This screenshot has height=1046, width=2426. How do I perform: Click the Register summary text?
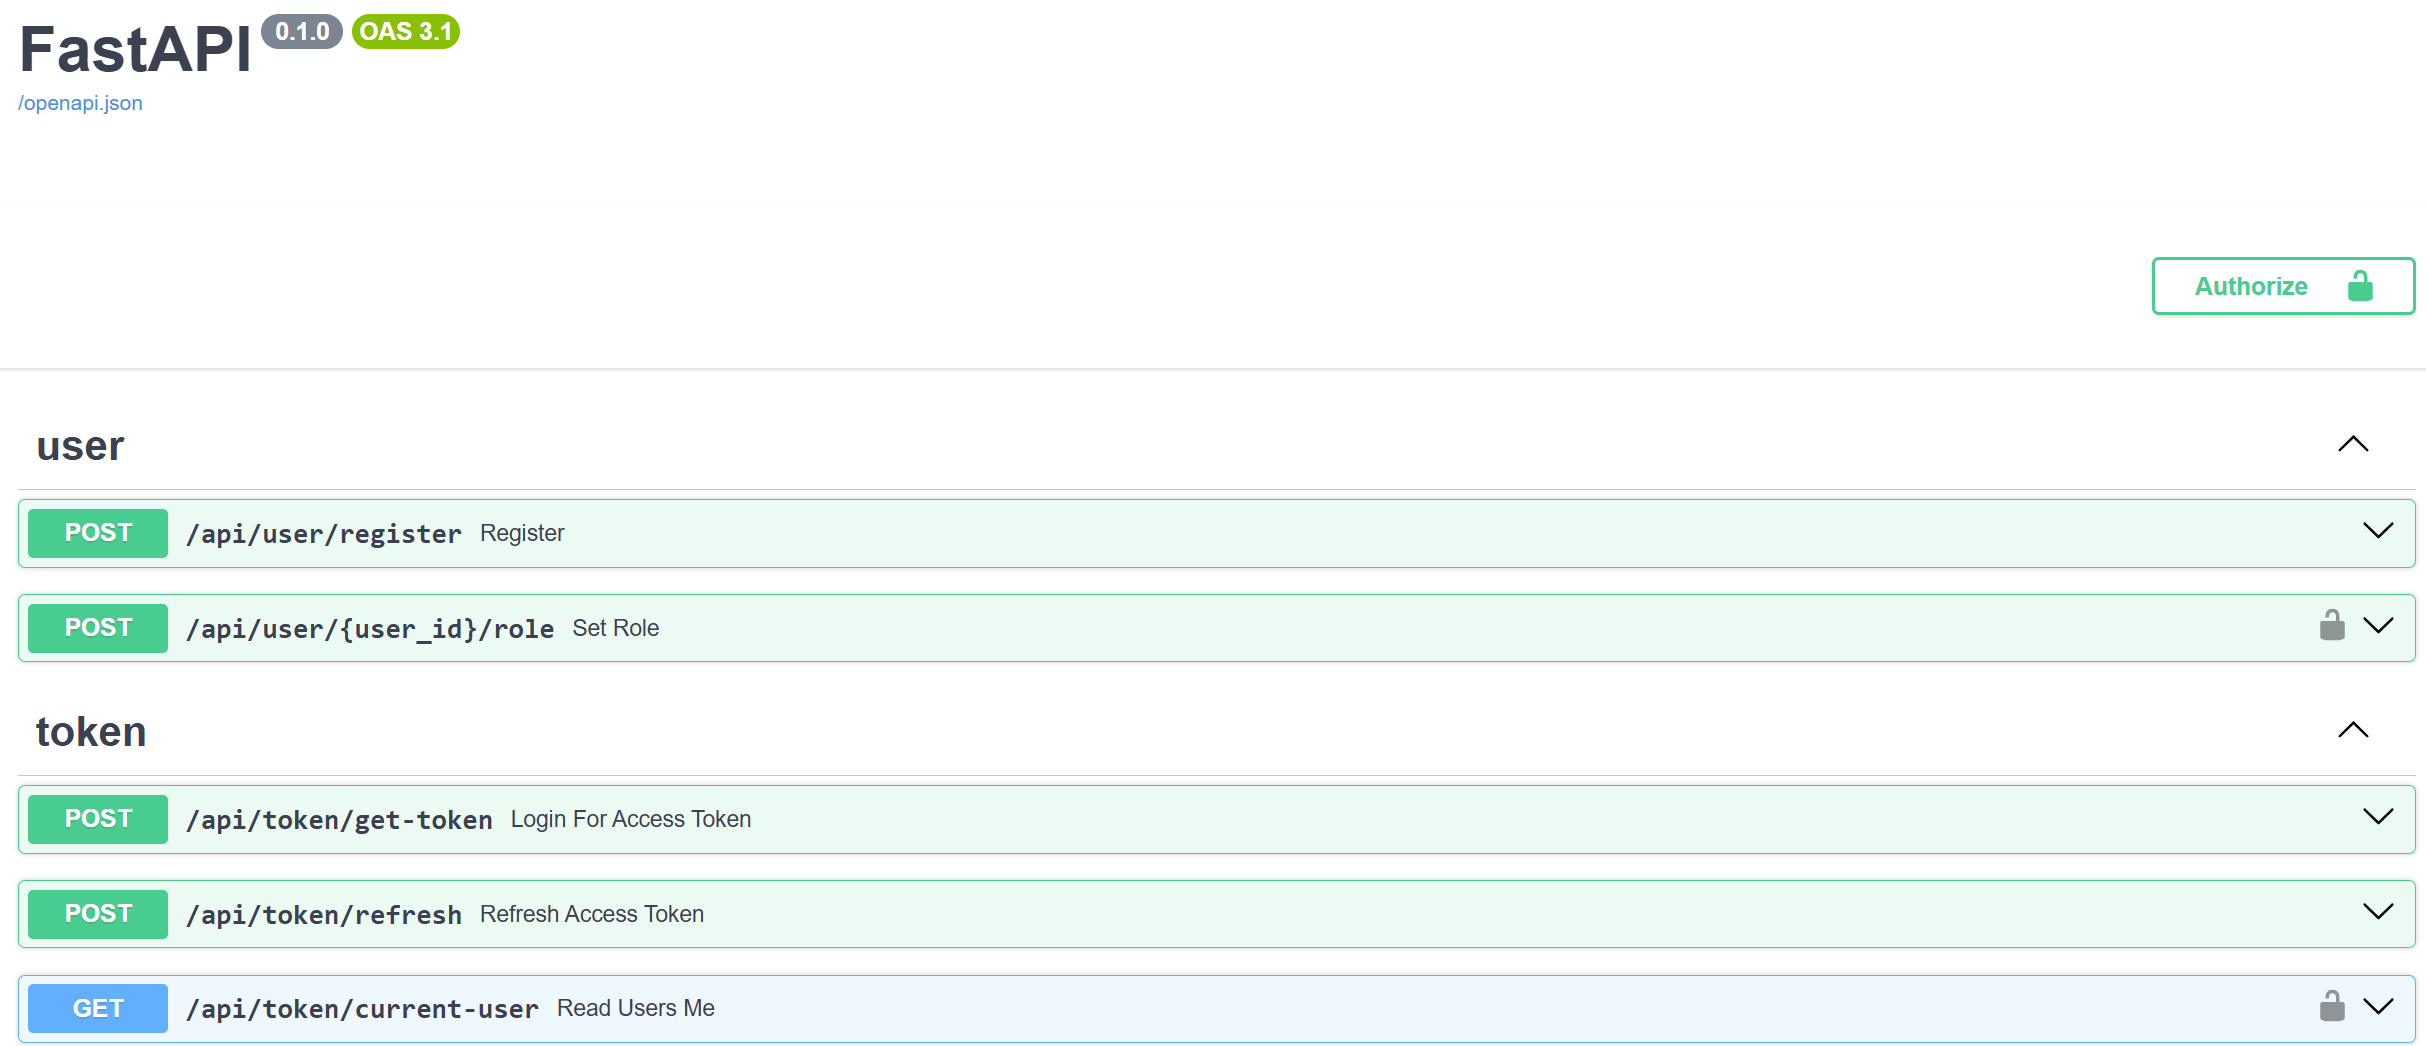pos(522,533)
